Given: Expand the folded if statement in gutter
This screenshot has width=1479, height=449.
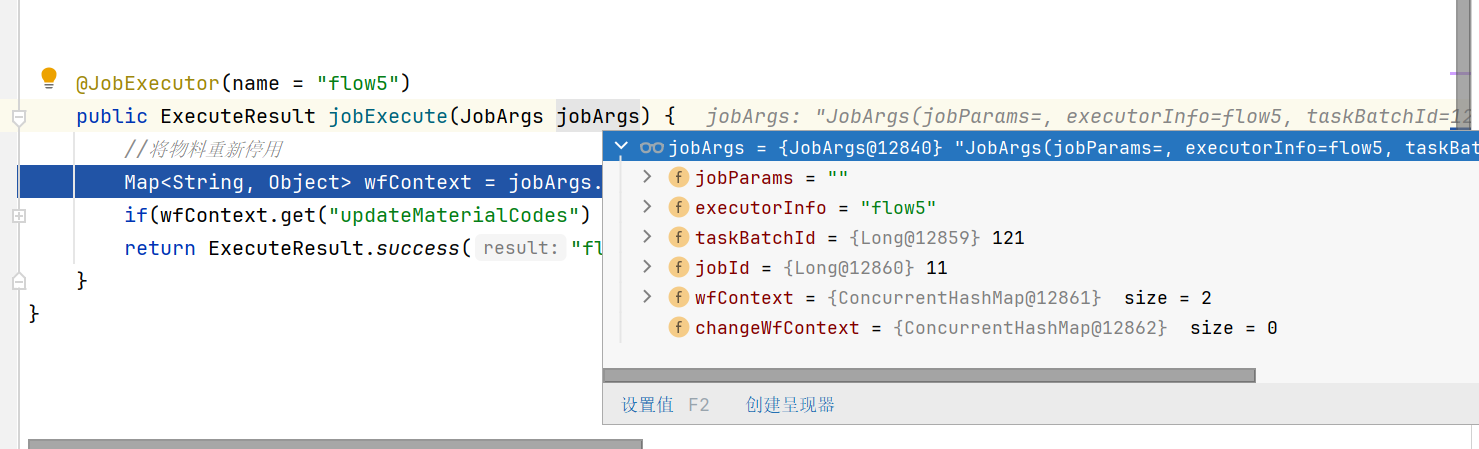Looking at the screenshot, I should click(x=18, y=215).
